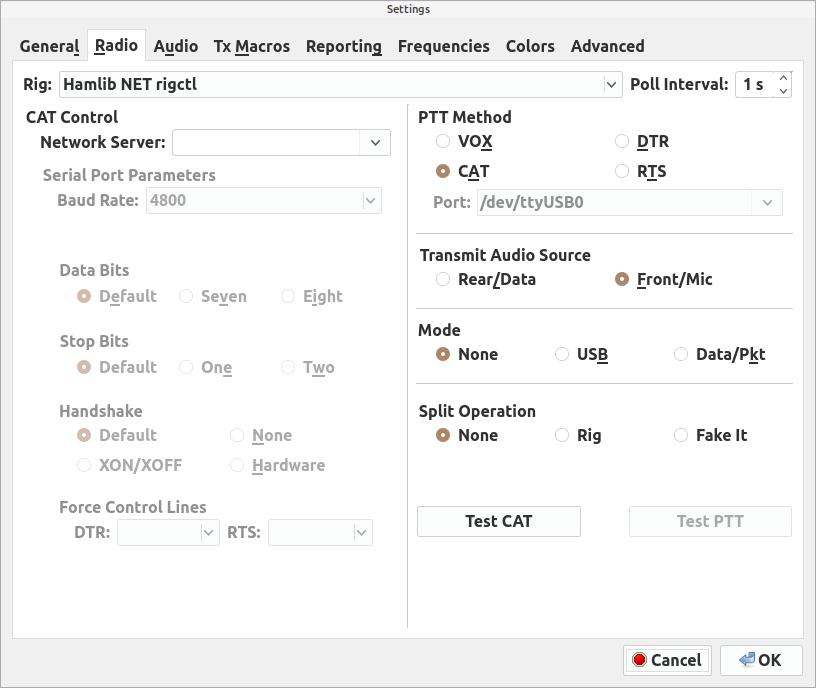The height and width of the screenshot is (688, 816).
Task: Click the Test CAT button
Action: pos(499,521)
